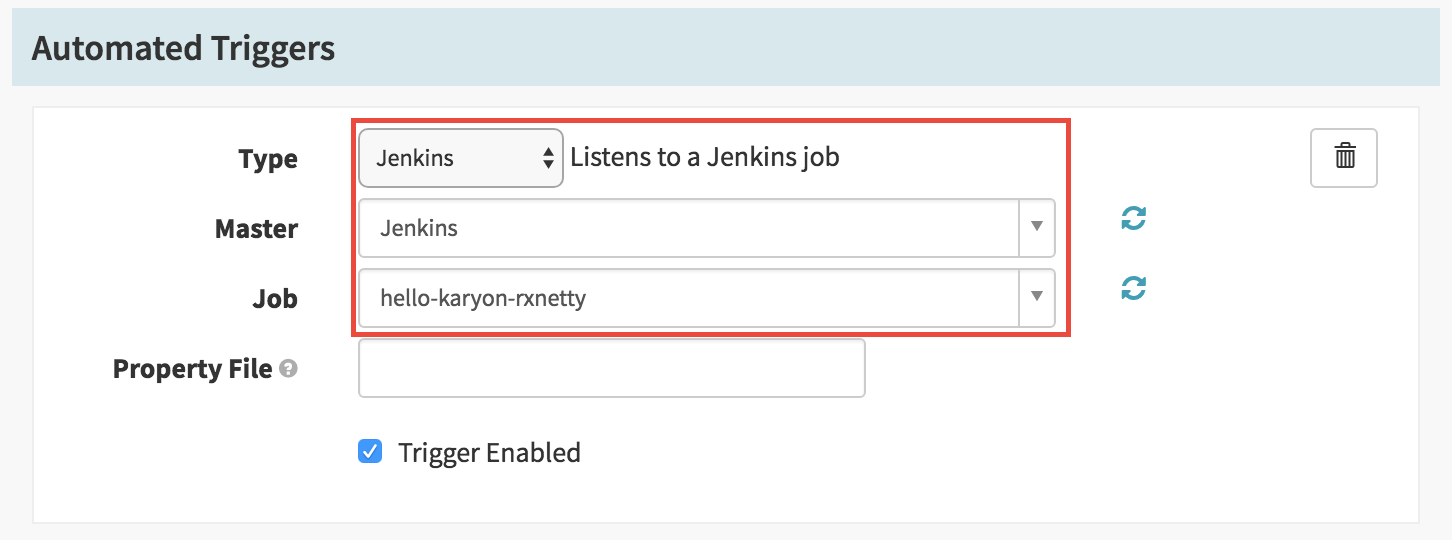Screen dimensions: 1452x540
Task: Click the empty area below Trigger Enabled
Action: [x=725, y=497]
